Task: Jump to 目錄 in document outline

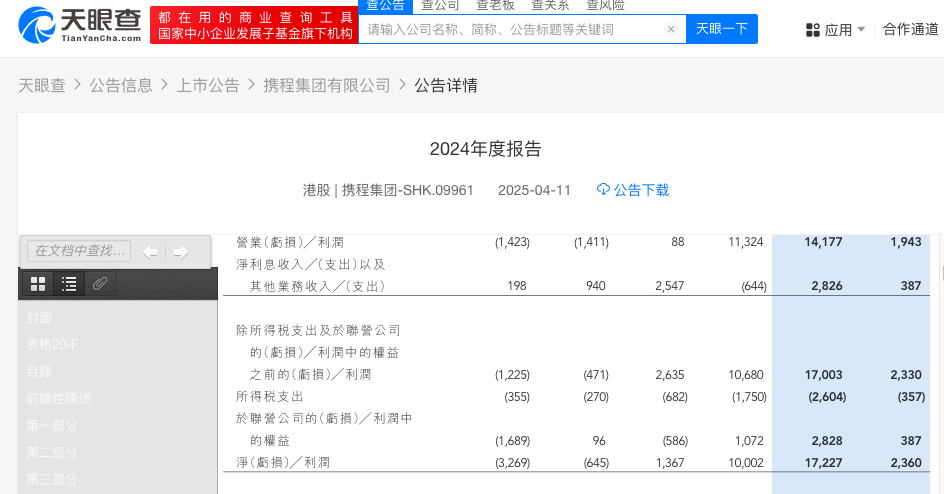Action: [39, 372]
